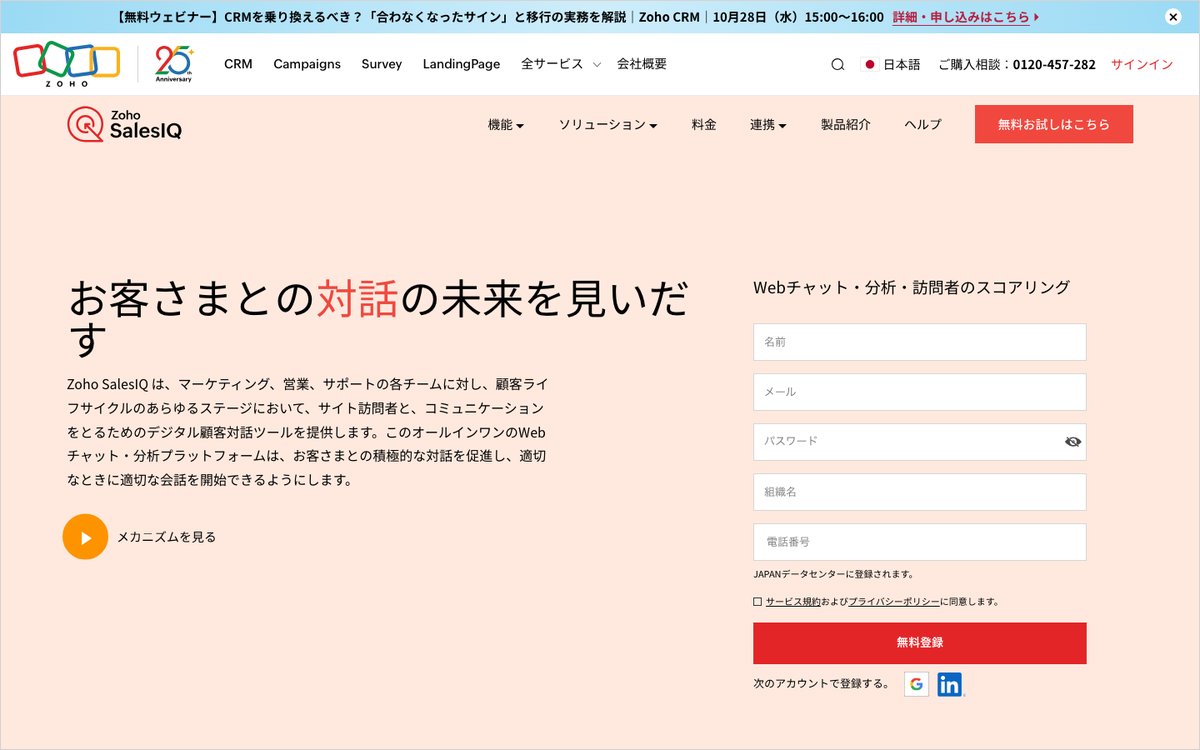Click the 無料お試しはこちら button
The image size is (1200, 750).
tap(1054, 124)
